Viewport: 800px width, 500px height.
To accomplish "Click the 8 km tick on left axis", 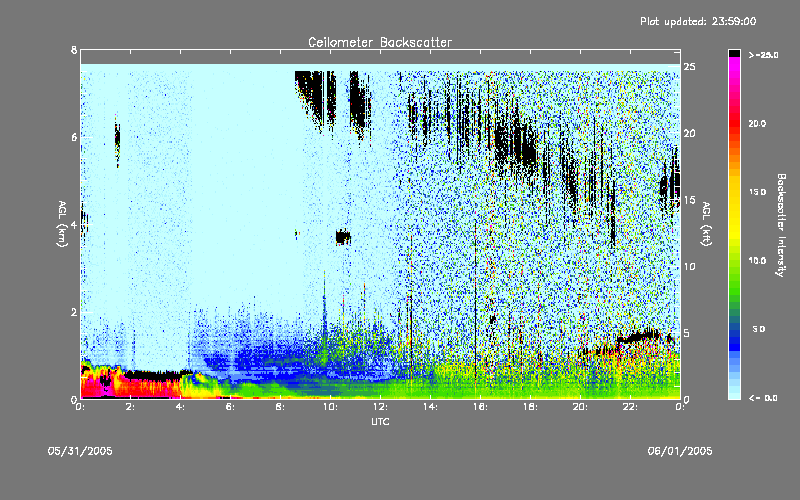I will [x=74, y=50].
